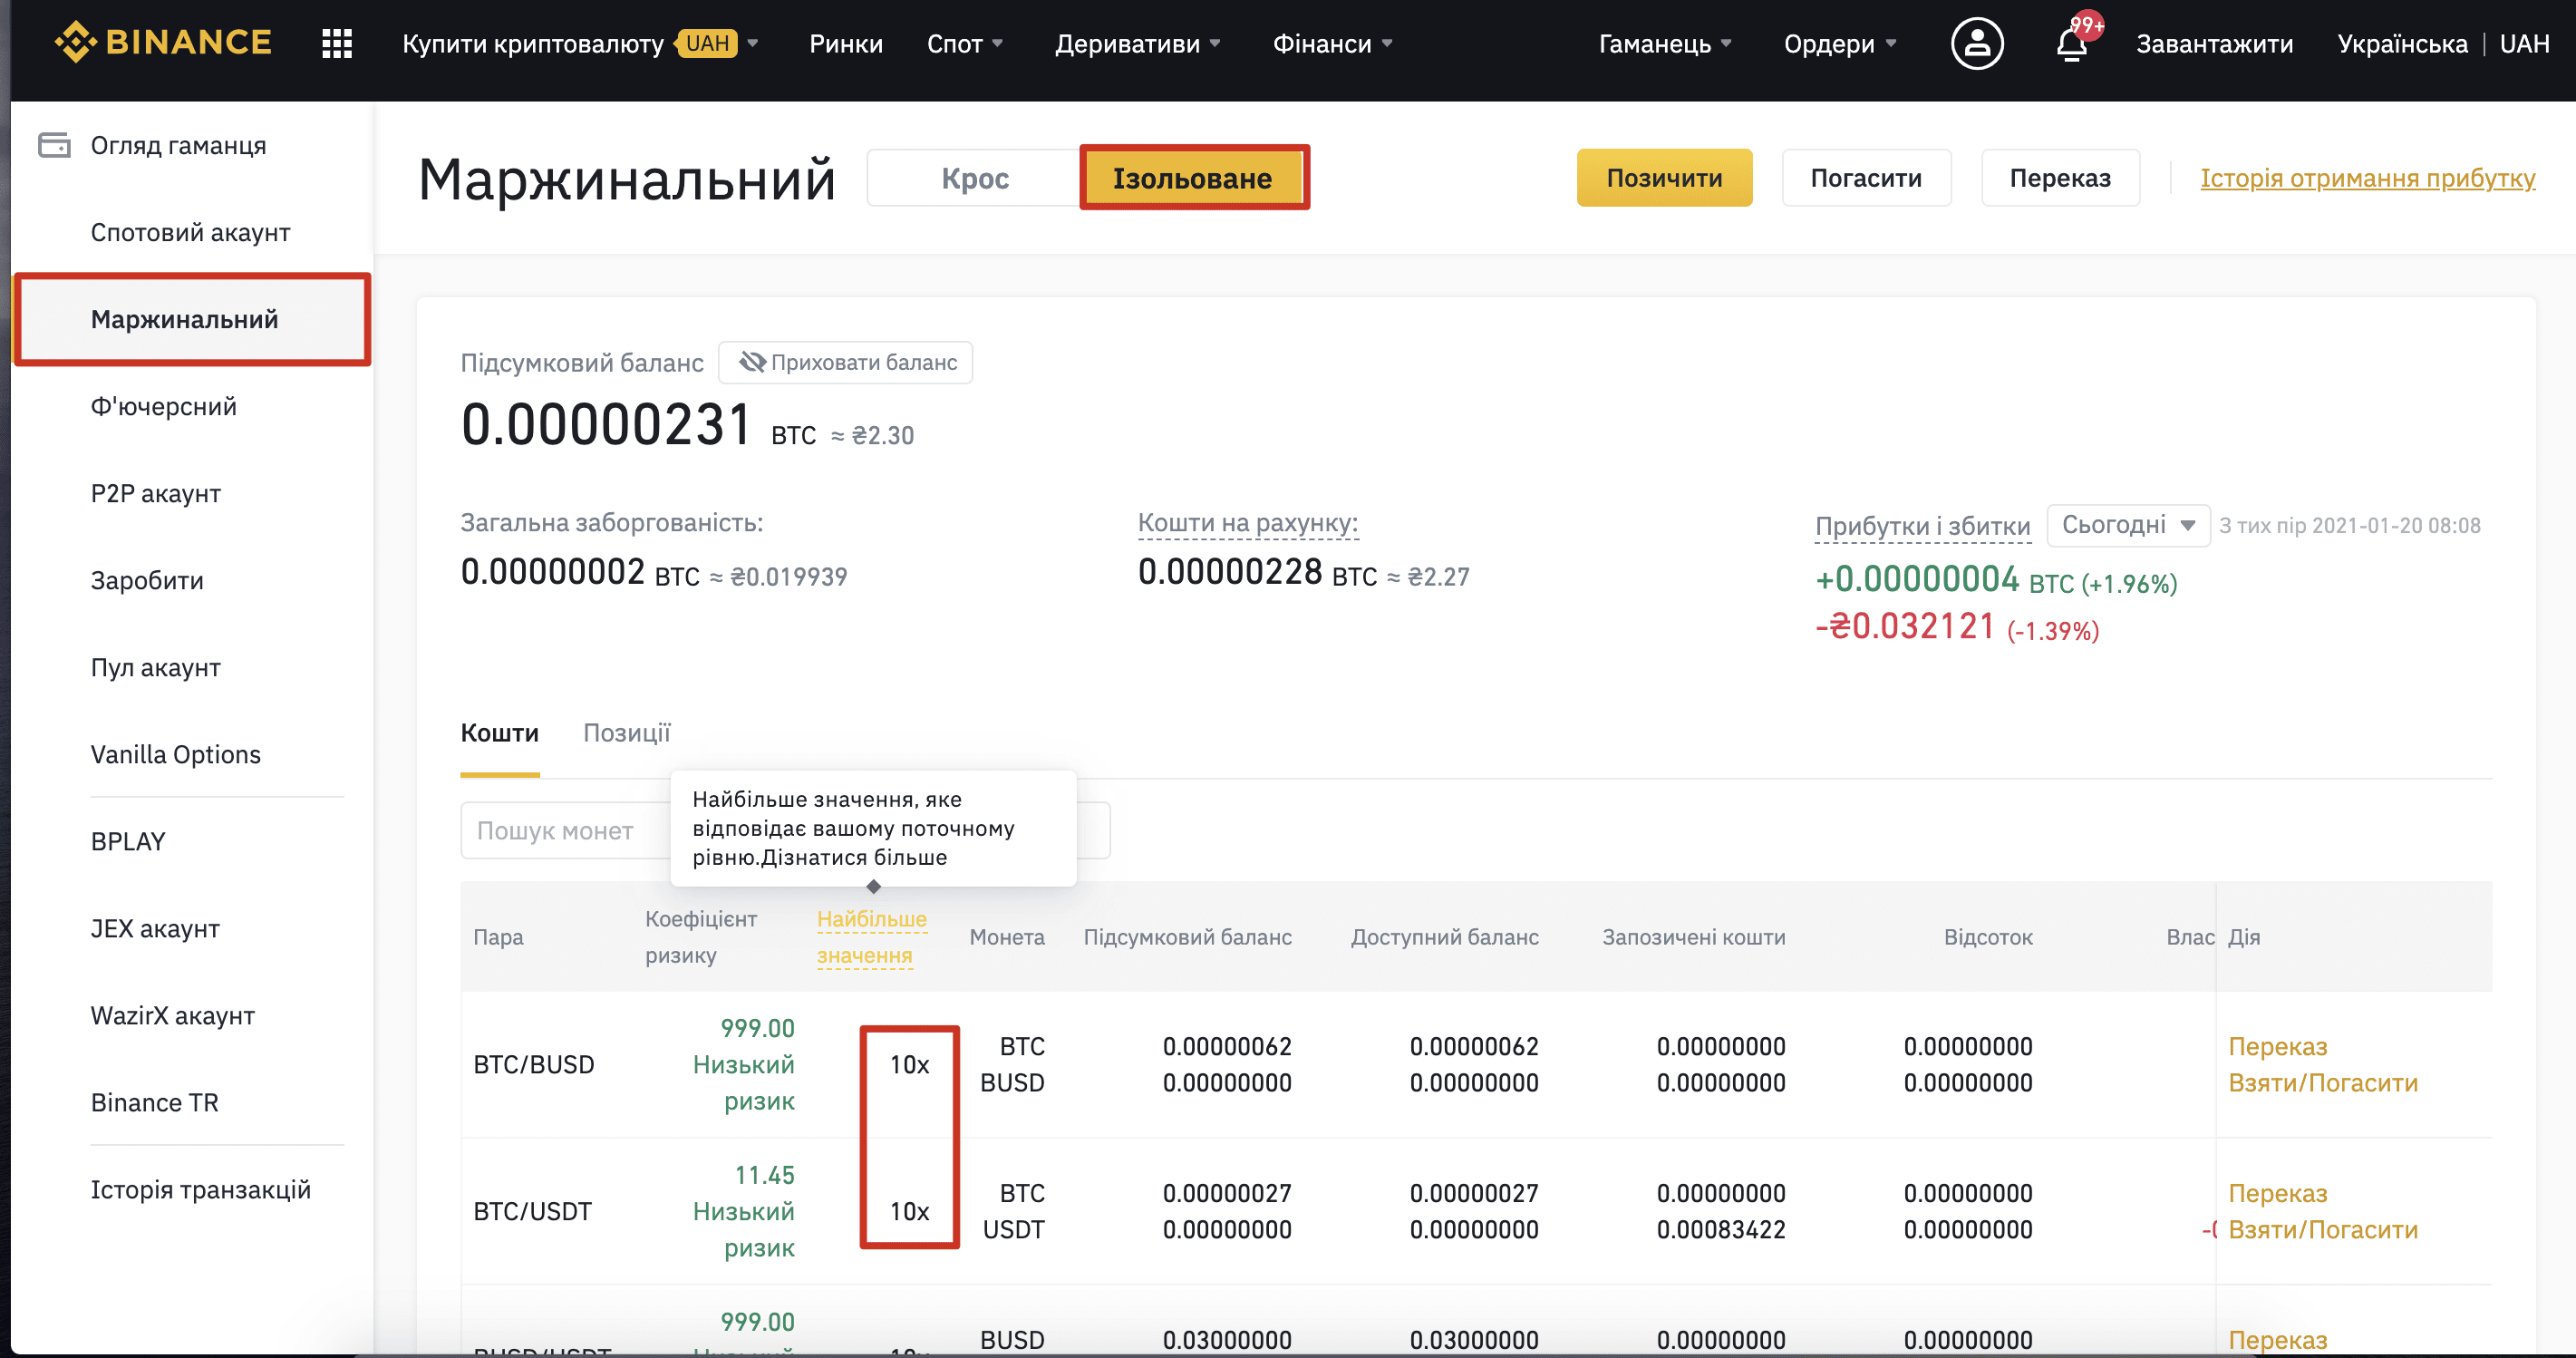Click the 0.00083422 borrowed USDT value
This screenshot has width=2576, height=1358.
coord(1720,1230)
